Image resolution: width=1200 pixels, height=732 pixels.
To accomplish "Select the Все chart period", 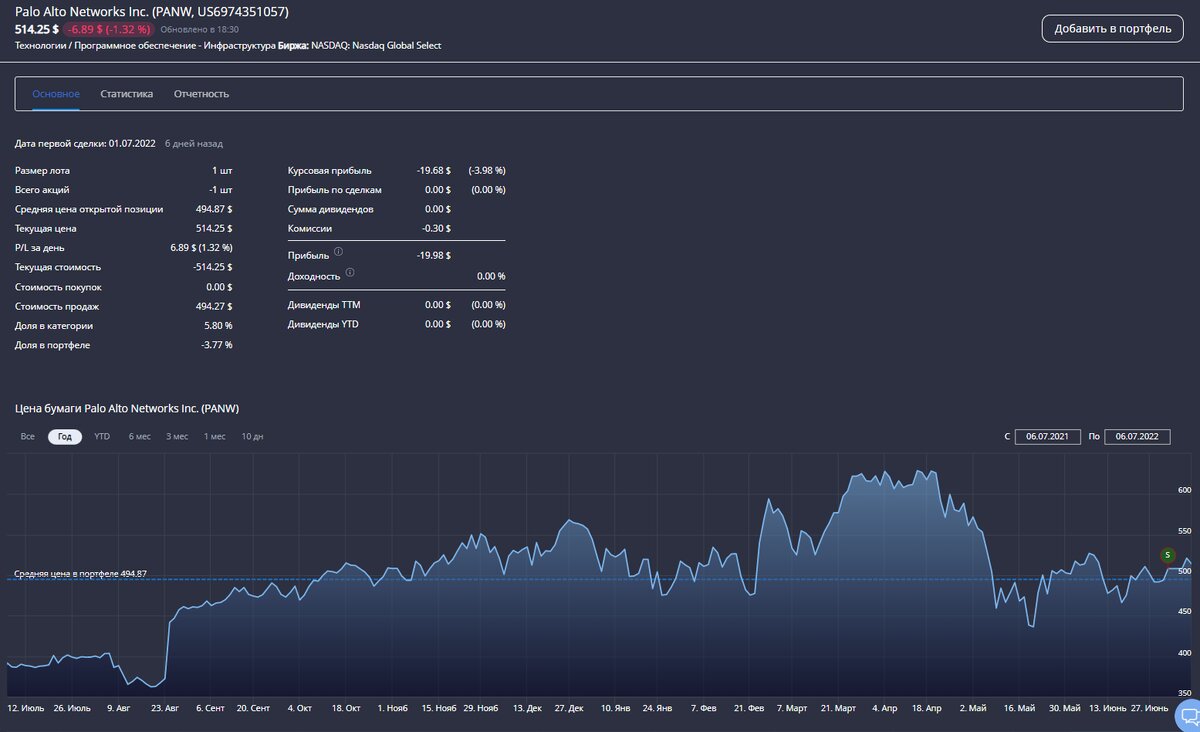I will point(28,437).
